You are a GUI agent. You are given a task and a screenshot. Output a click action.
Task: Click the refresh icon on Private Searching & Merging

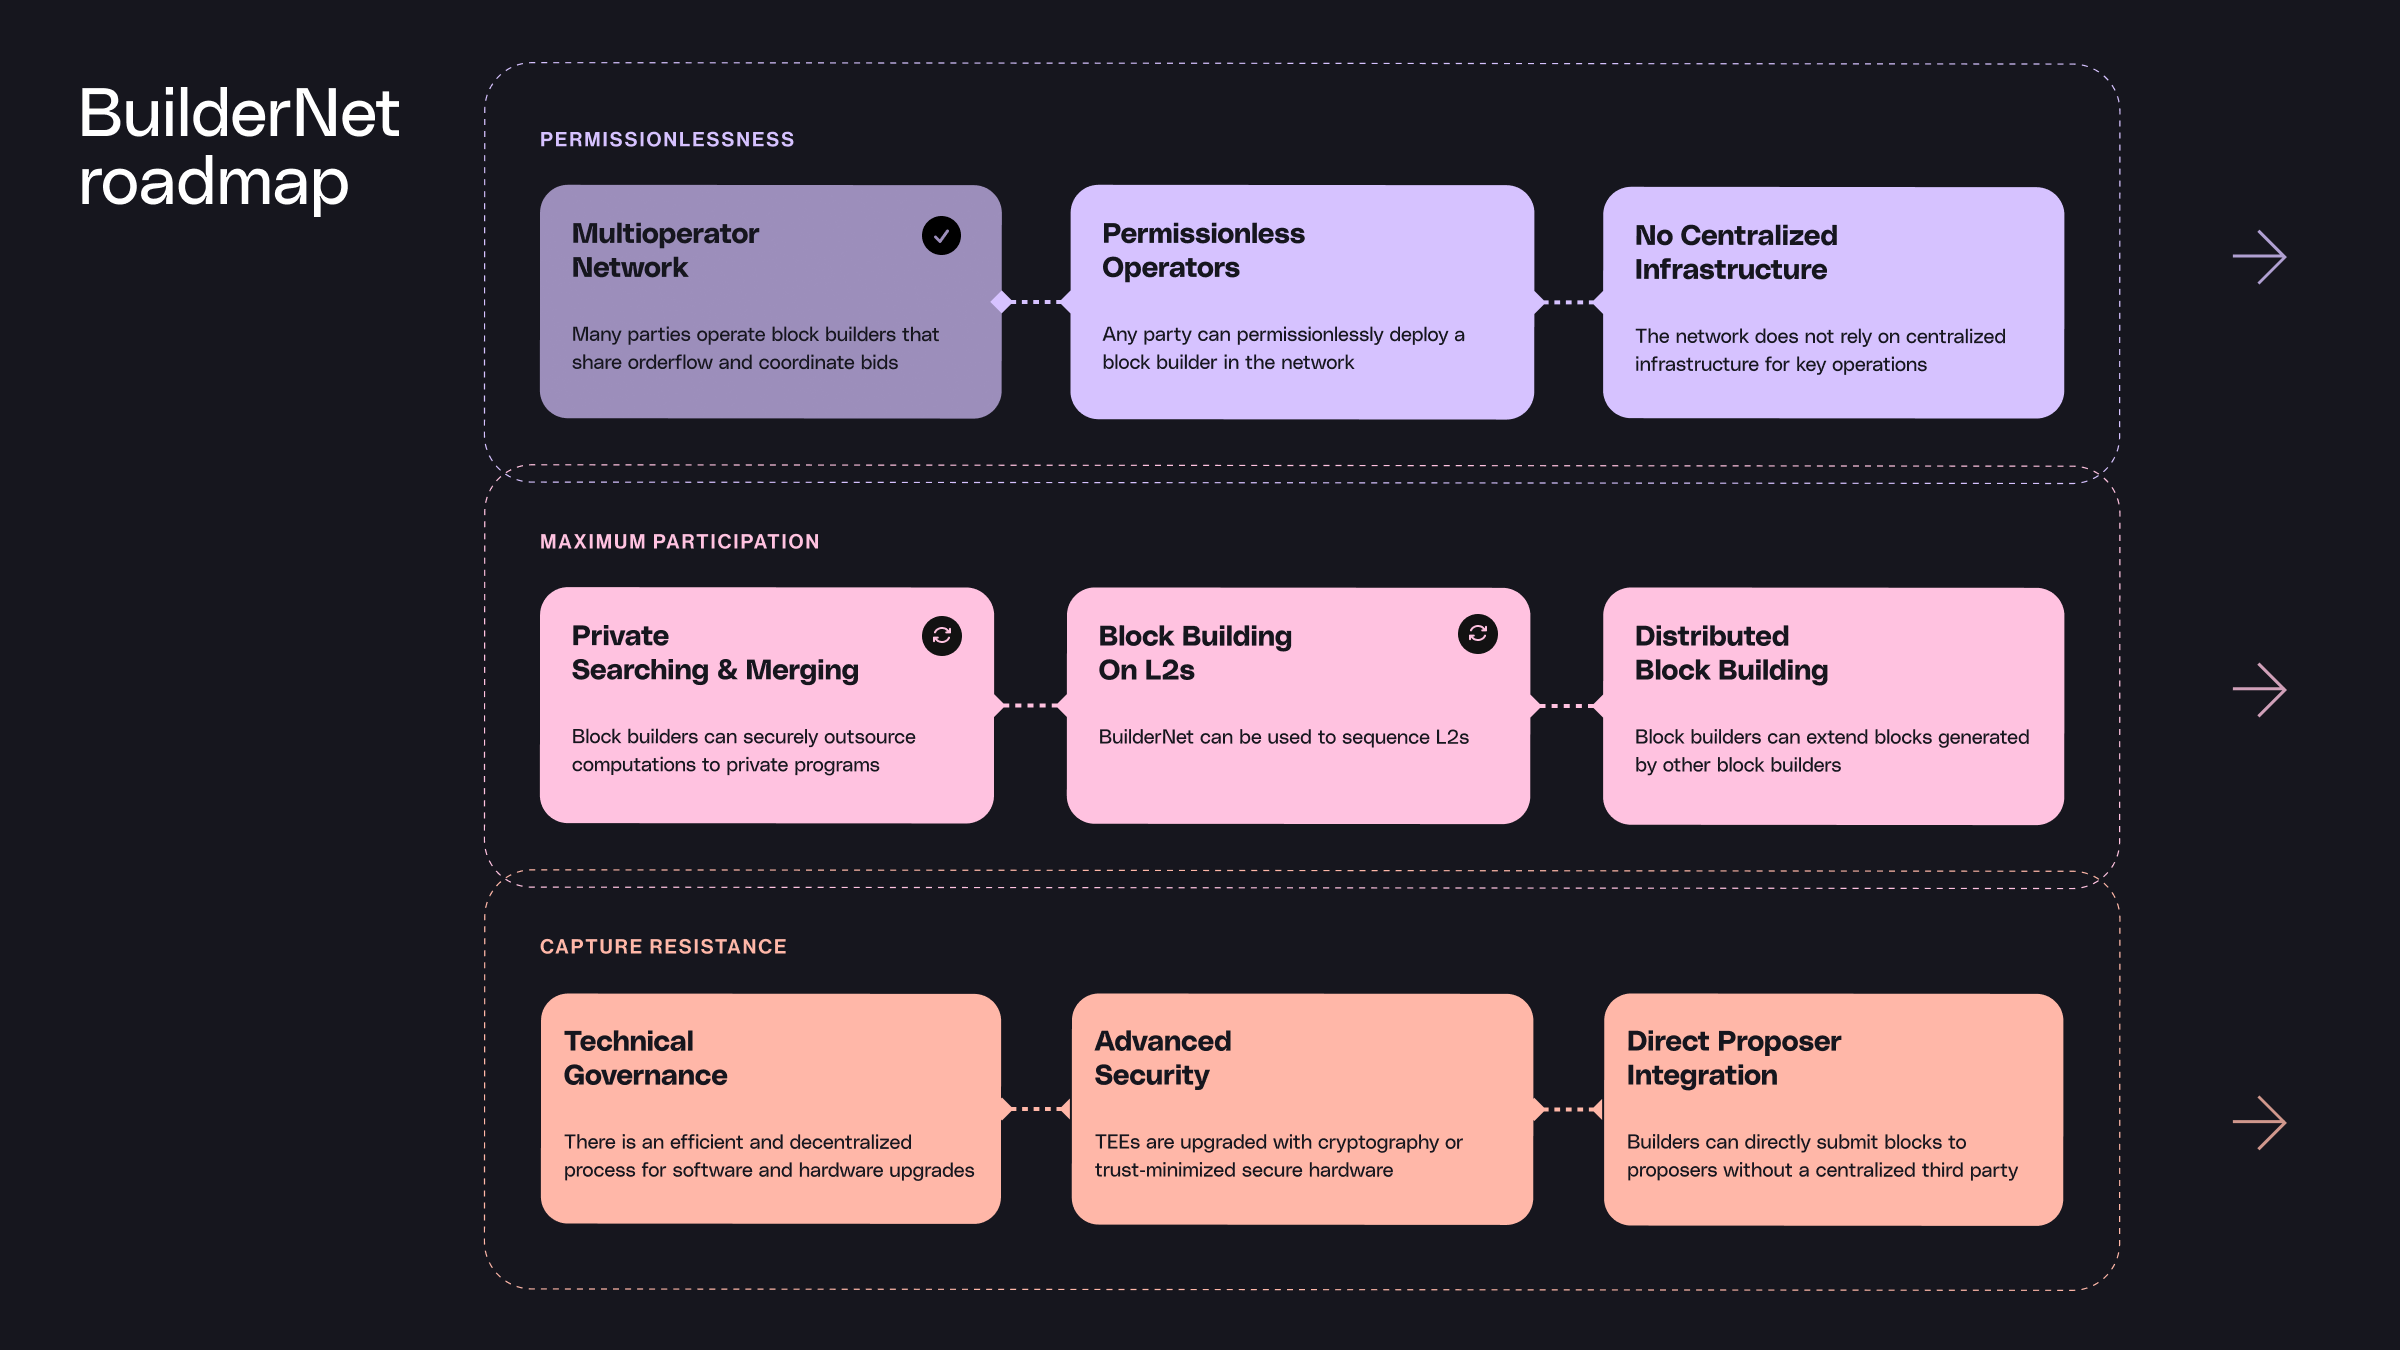coord(941,635)
